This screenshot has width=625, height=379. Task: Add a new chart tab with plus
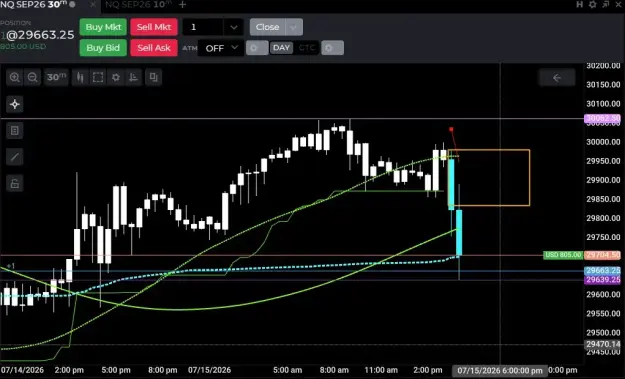pyautogui.click(x=182, y=5)
